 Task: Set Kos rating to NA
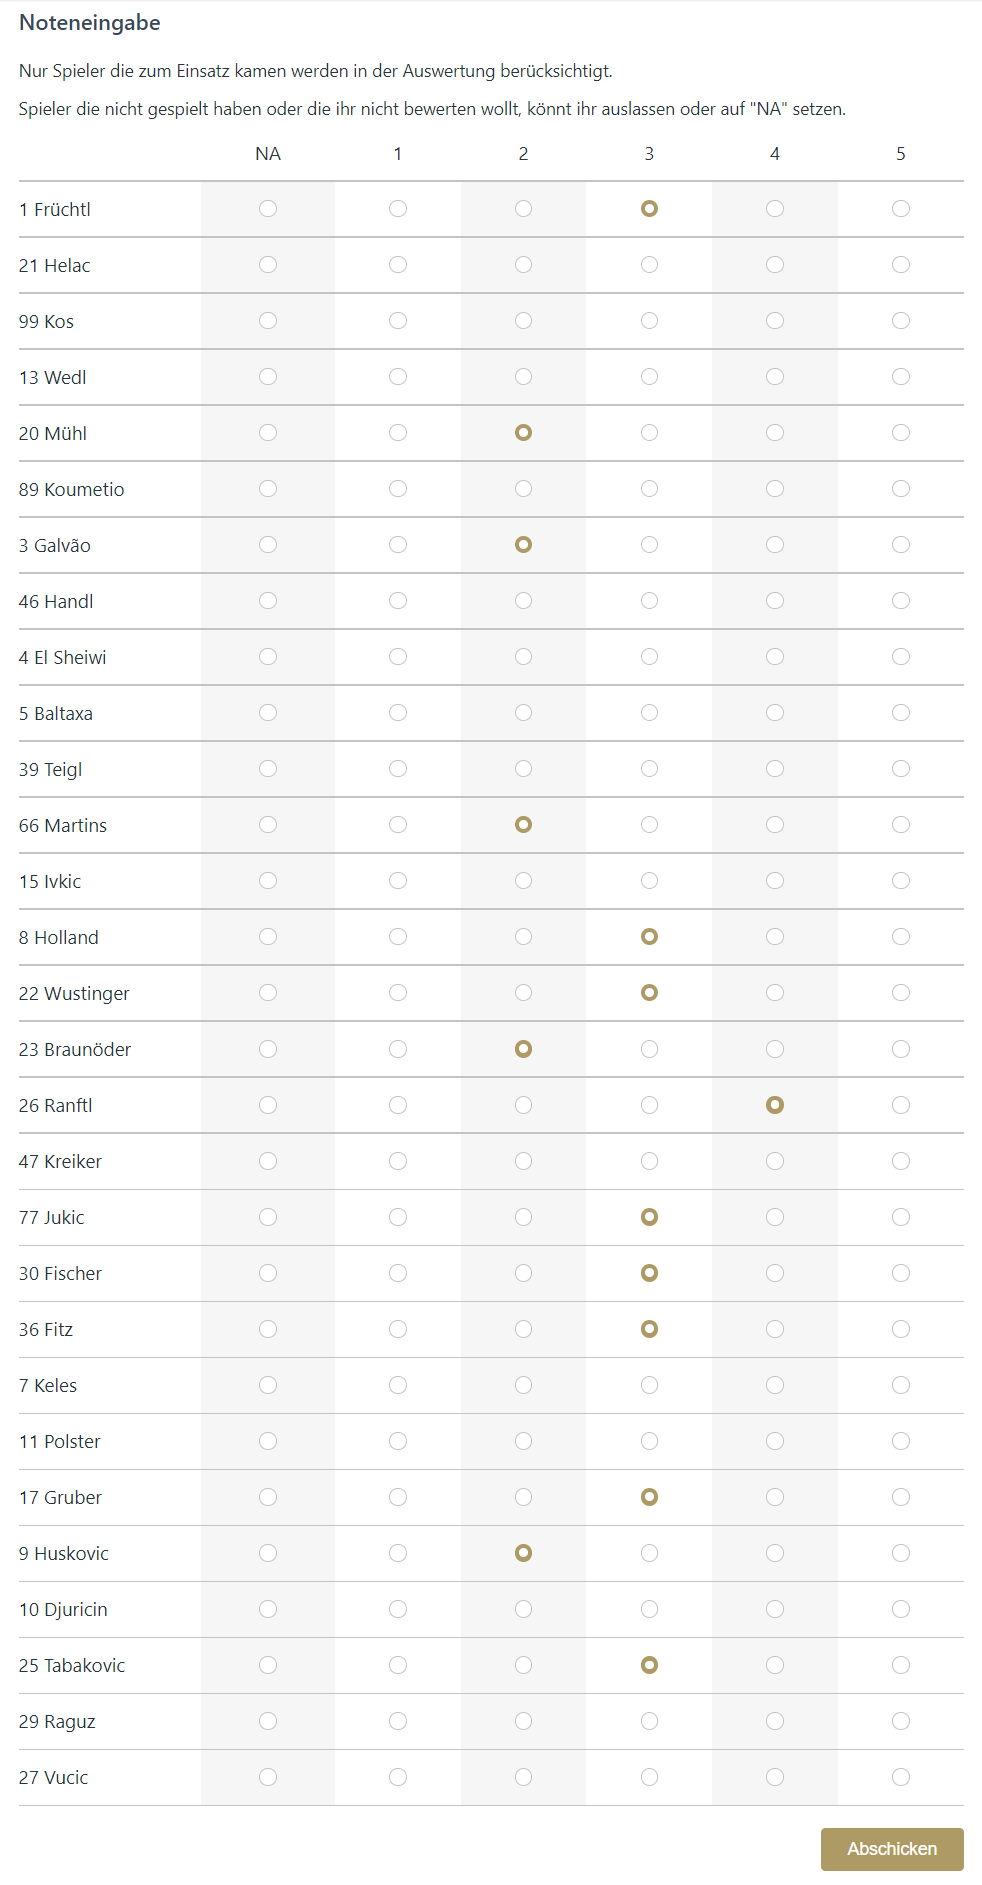tap(268, 321)
